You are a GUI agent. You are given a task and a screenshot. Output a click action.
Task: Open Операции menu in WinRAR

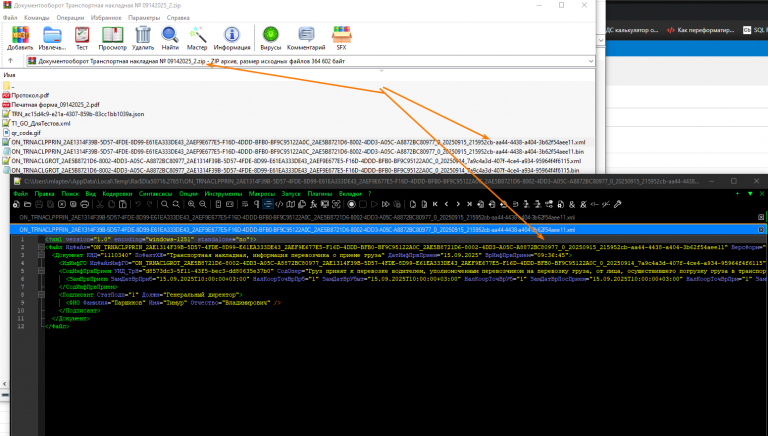70,18
